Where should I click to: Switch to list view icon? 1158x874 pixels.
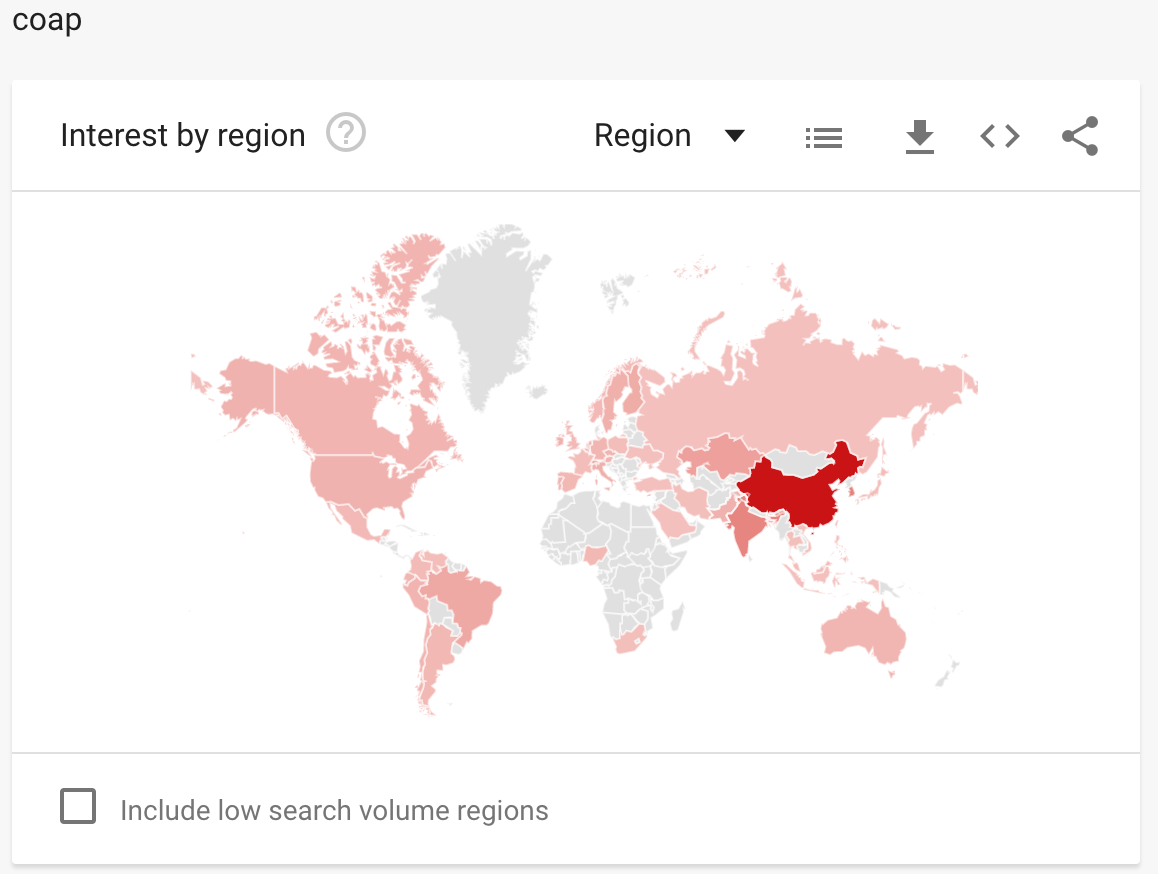[x=823, y=137]
